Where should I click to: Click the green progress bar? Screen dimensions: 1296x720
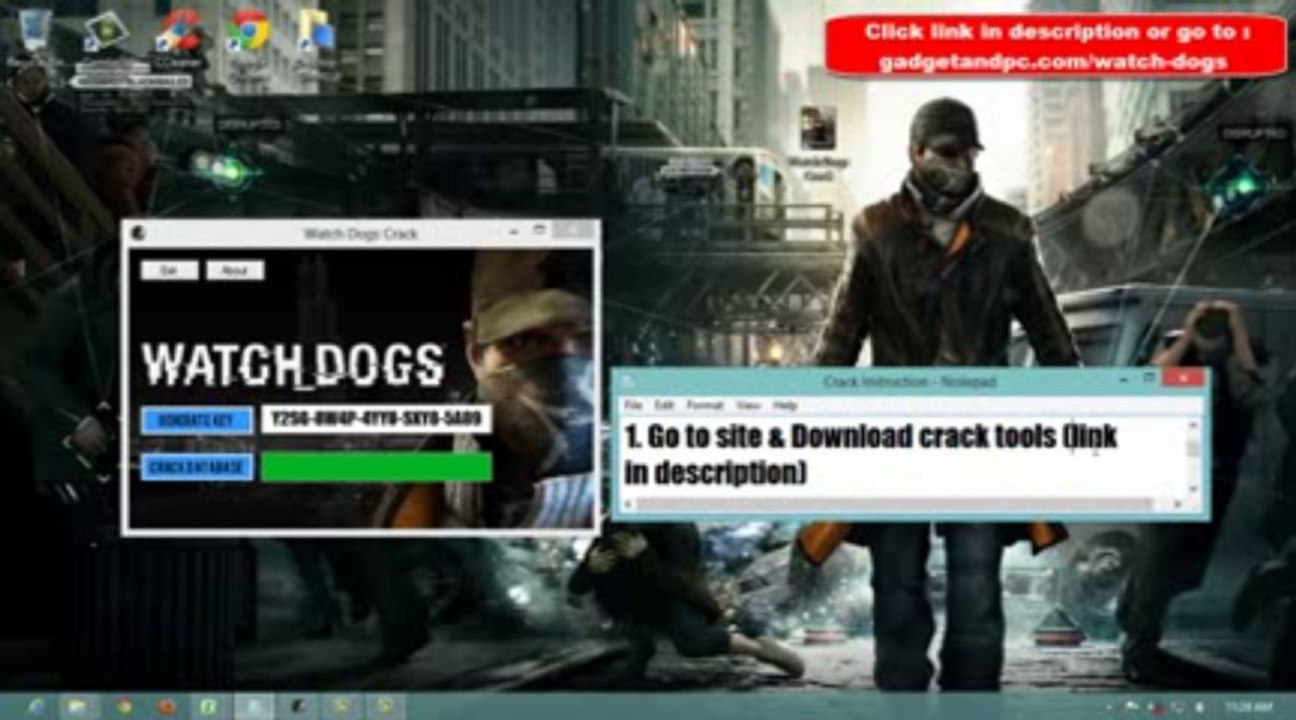pyautogui.click(x=376, y=467)
